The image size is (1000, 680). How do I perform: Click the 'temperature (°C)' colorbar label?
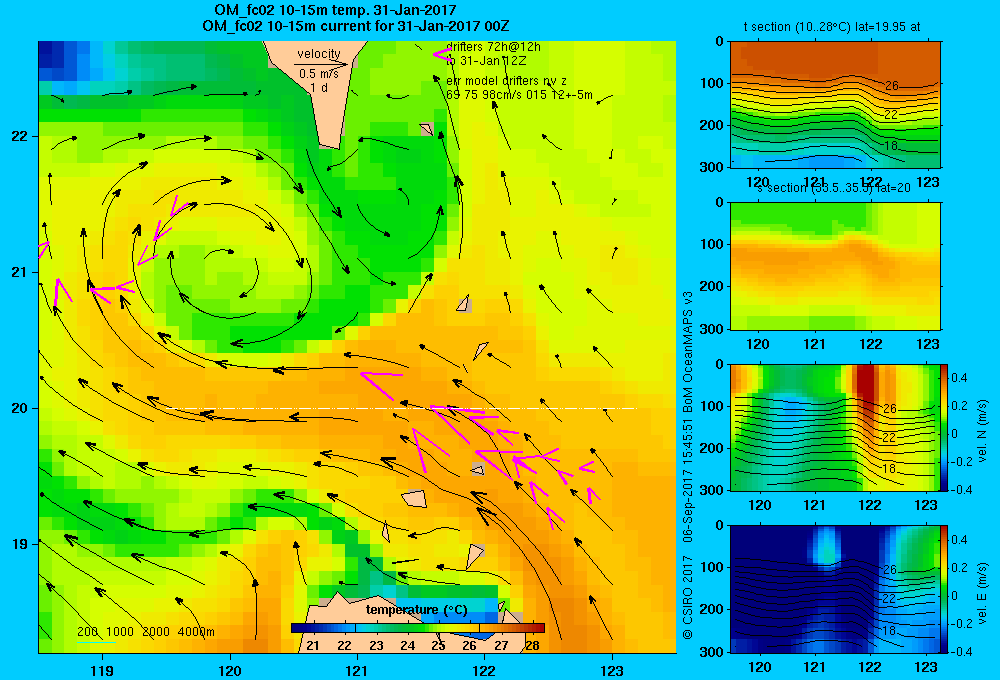point(416,610)
